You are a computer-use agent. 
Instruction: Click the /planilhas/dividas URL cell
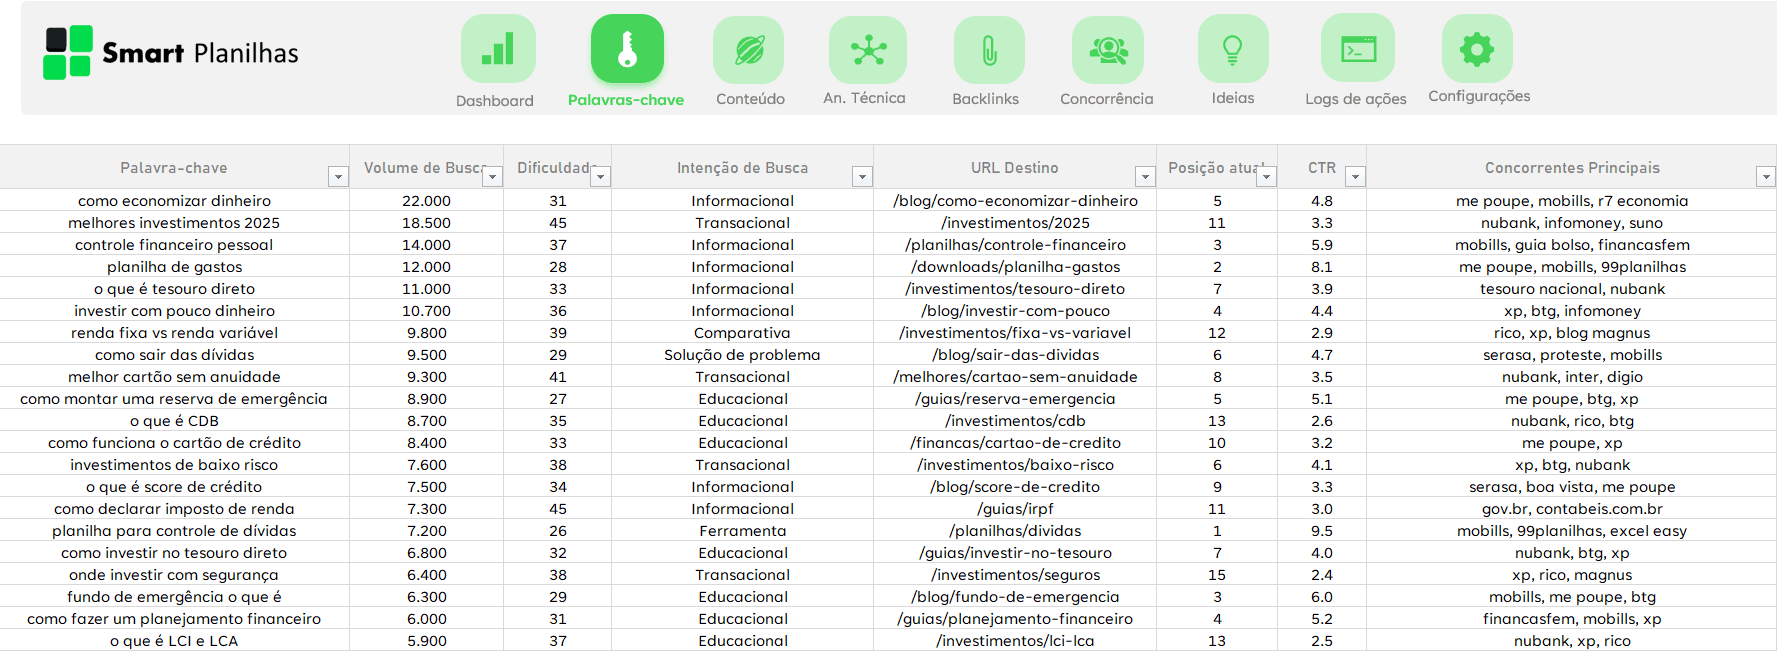(1015, 531)
